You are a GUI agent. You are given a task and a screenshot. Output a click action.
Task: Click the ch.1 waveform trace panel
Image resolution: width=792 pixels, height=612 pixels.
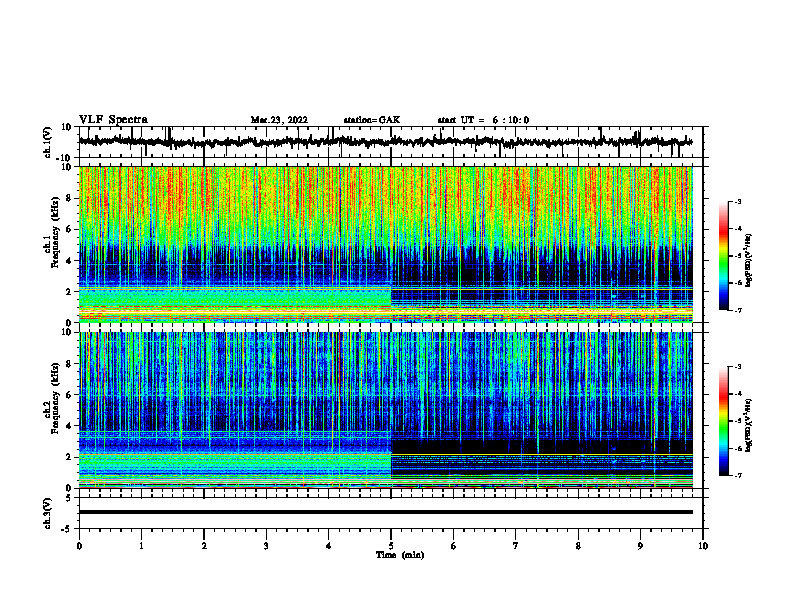pyautogui.click(x=391, y=142)
